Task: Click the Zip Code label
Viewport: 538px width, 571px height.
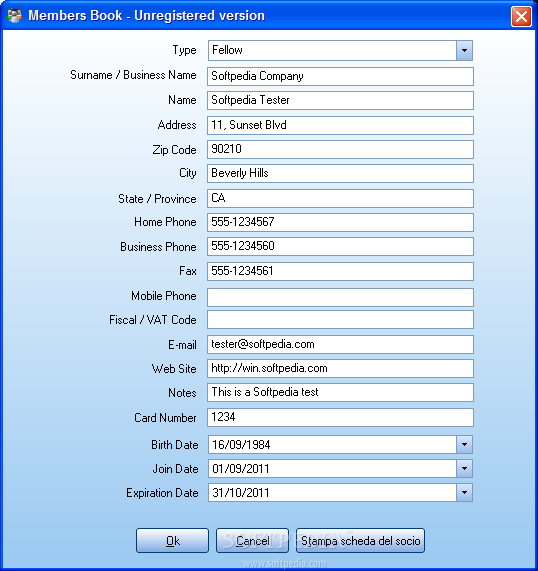Action: point(174,150)
